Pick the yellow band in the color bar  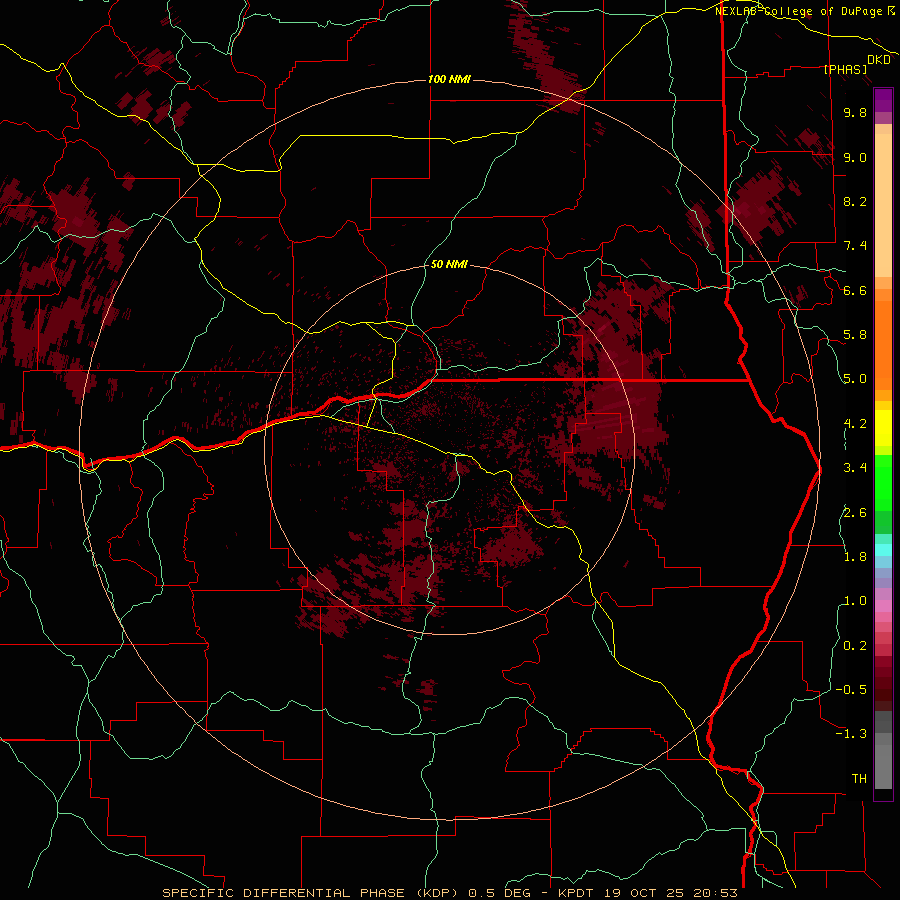coord(883,428)
